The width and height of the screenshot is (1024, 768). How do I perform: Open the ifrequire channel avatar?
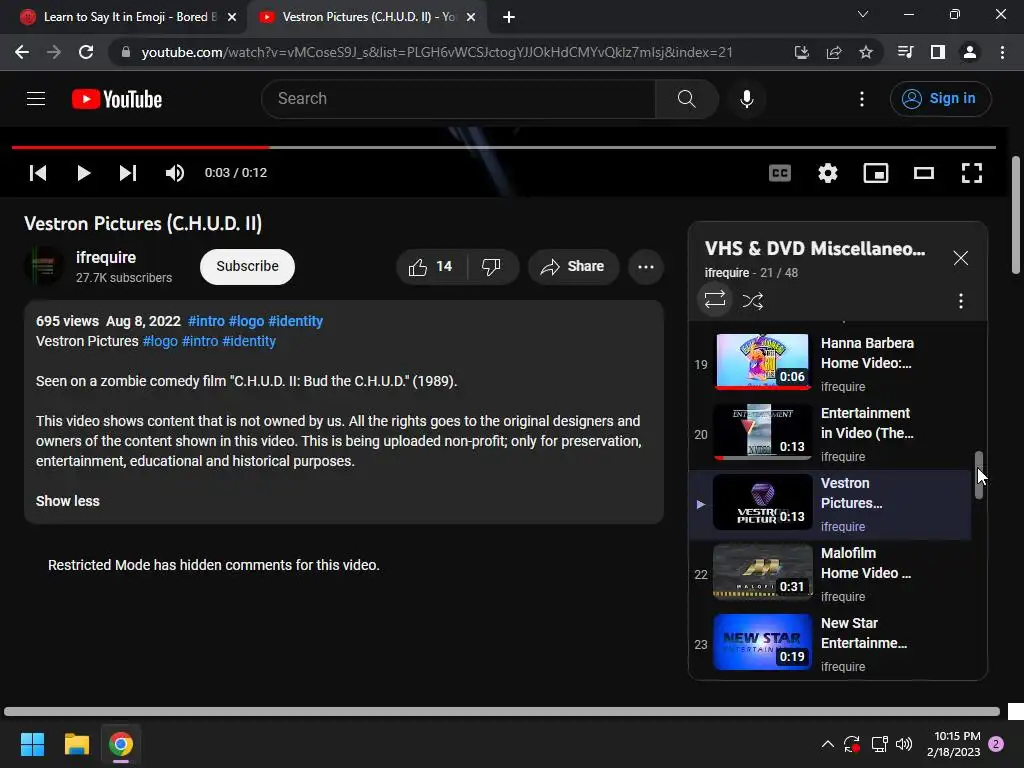[x=44, y=266]
